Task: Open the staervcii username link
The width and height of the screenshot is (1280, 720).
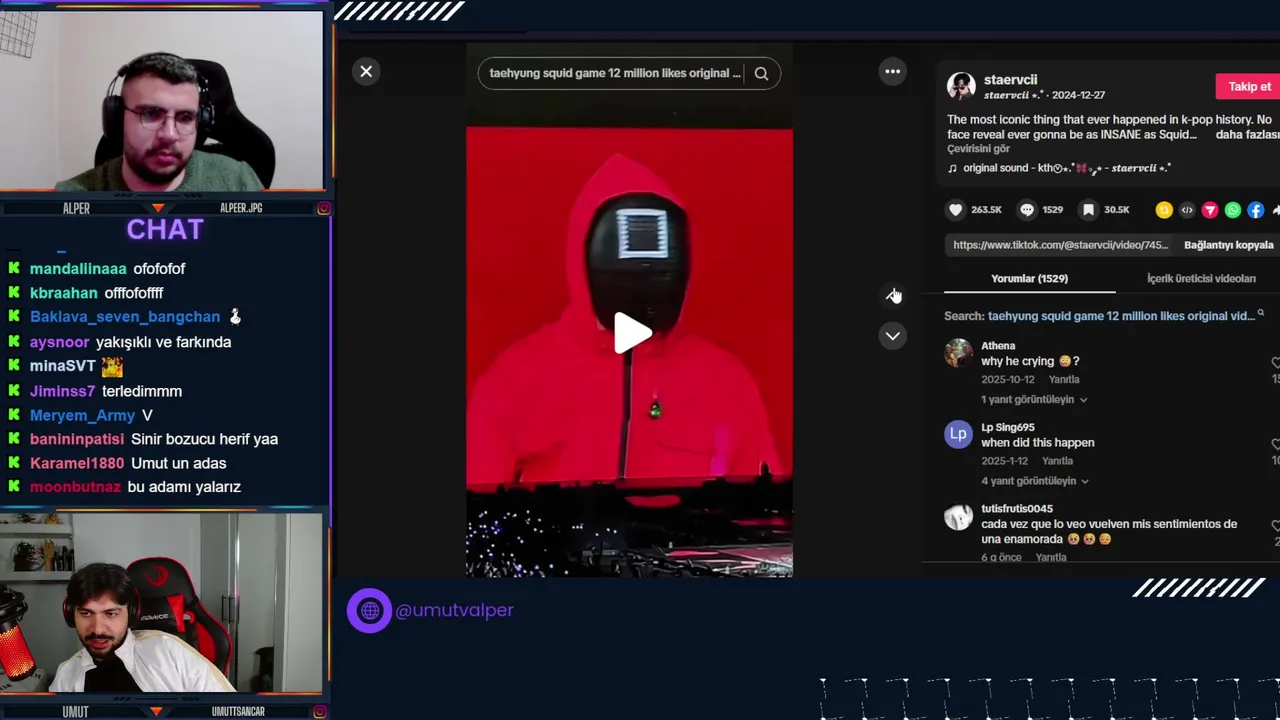Action: coord(1010,79)
